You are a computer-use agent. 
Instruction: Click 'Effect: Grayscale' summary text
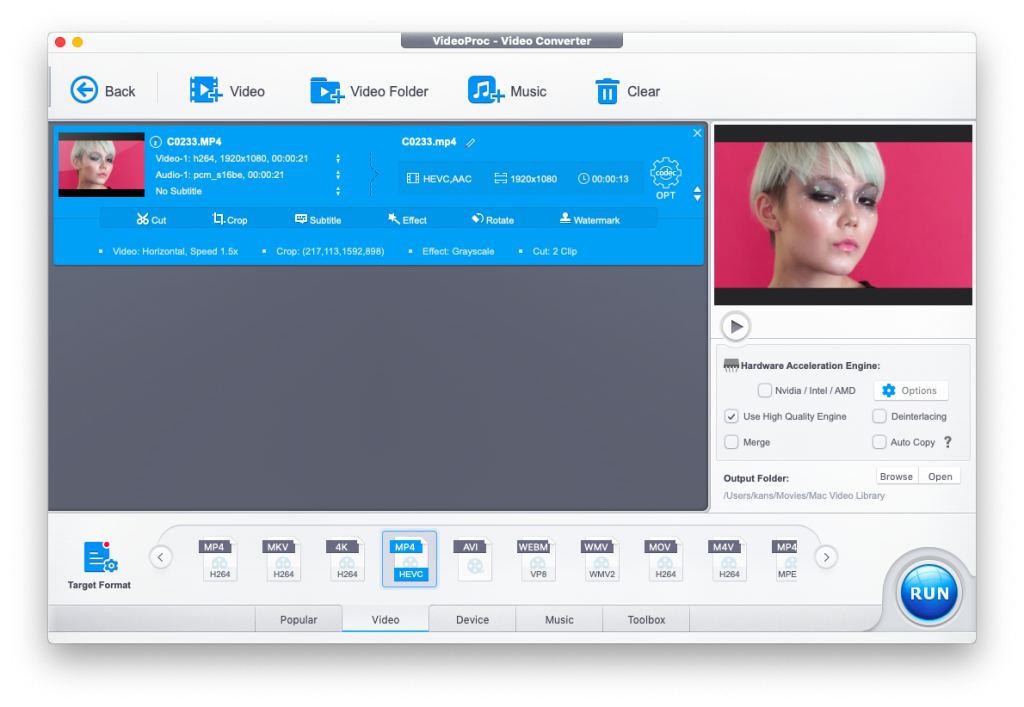pos(458,251)
